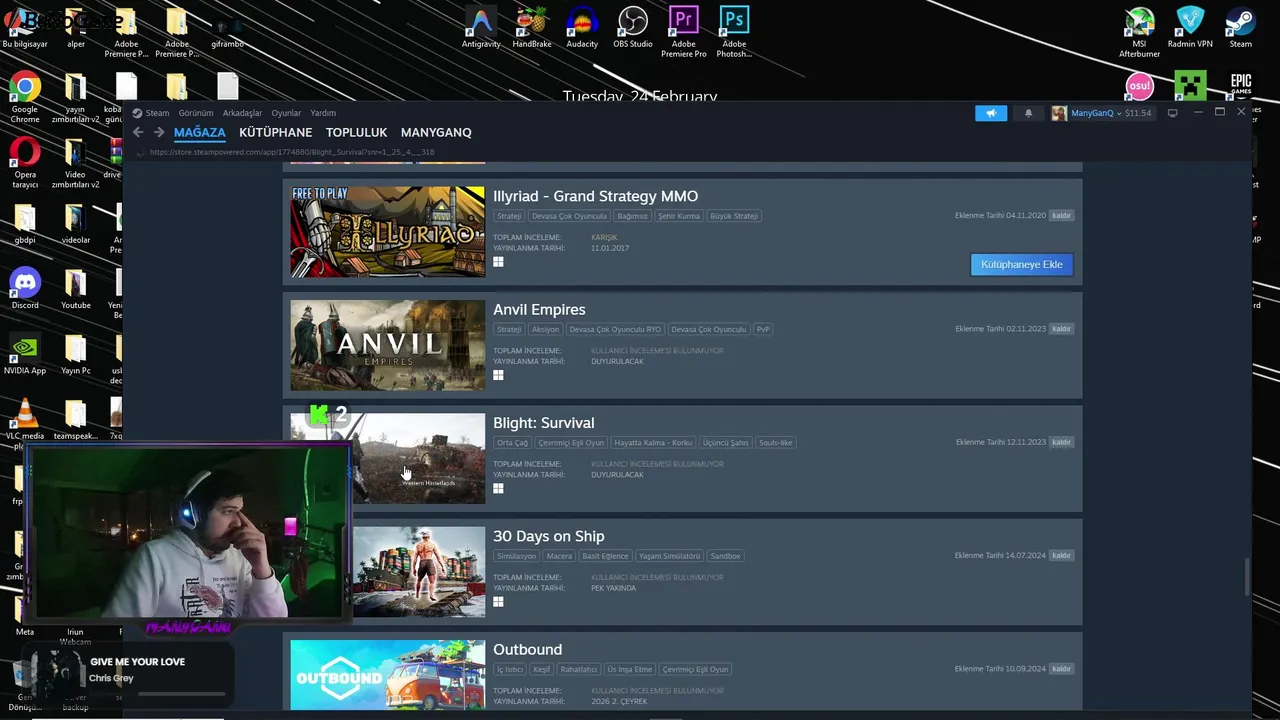1280x720 pixels.
Task: Switch to the MANYGANQ tab
Action: tap(436, 132)
